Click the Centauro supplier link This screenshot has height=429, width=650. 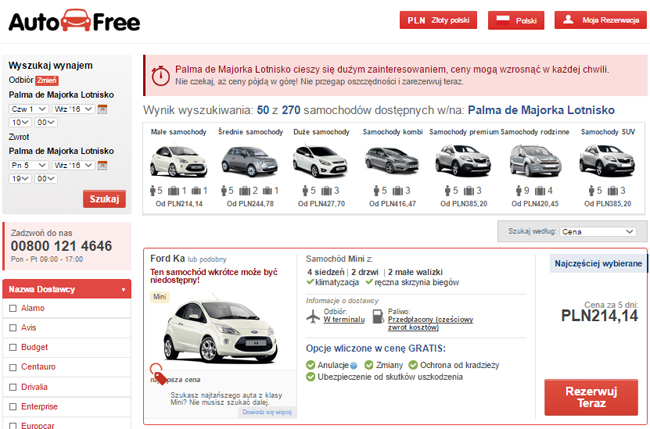38,367
